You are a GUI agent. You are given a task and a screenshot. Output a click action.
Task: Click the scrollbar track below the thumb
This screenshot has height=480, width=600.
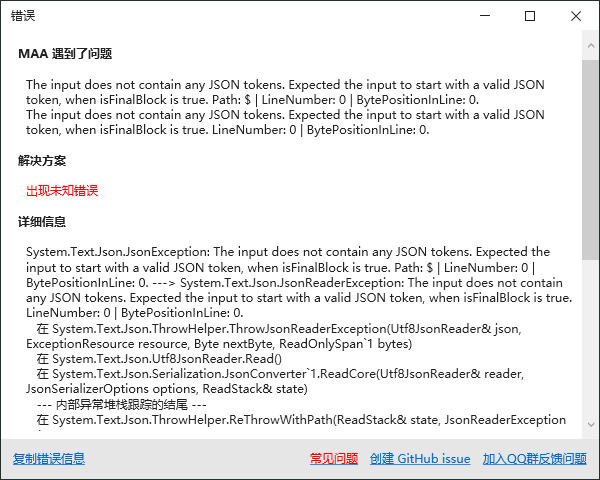590,335
